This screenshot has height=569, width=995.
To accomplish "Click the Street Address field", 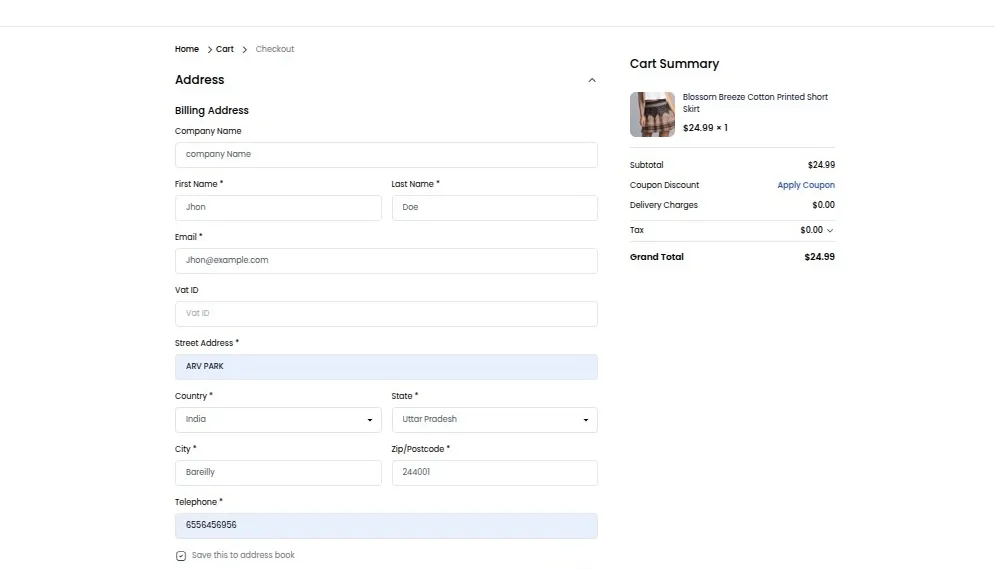I will pos(386,367).
